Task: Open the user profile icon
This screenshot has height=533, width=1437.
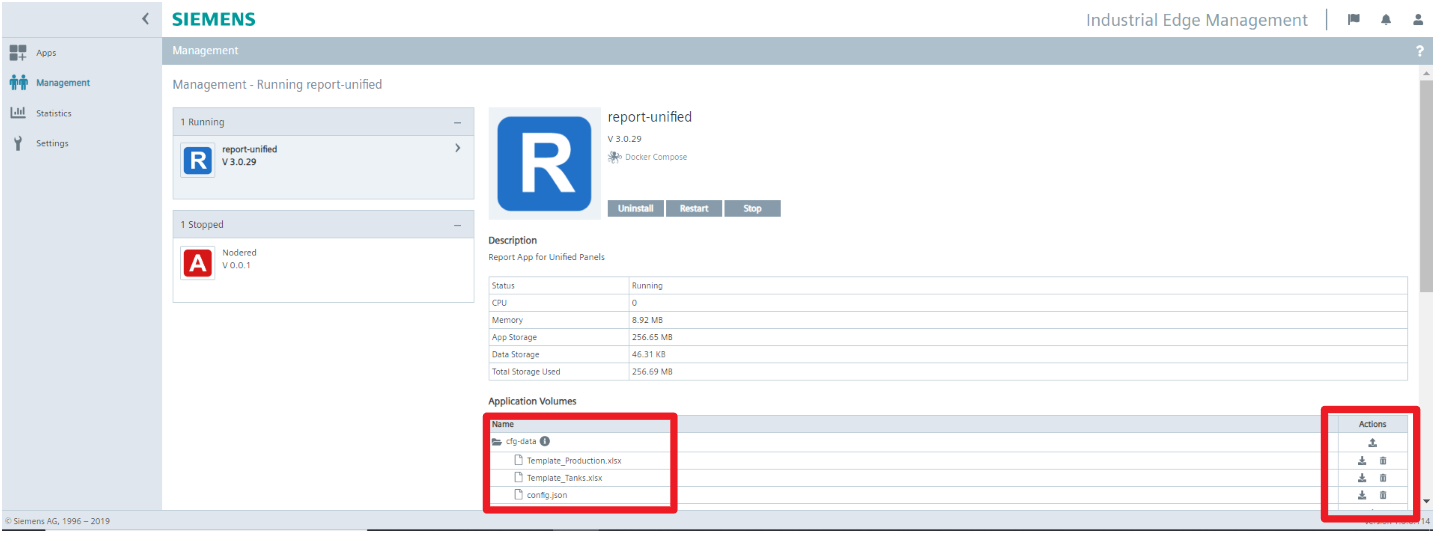Action: 1417,19
